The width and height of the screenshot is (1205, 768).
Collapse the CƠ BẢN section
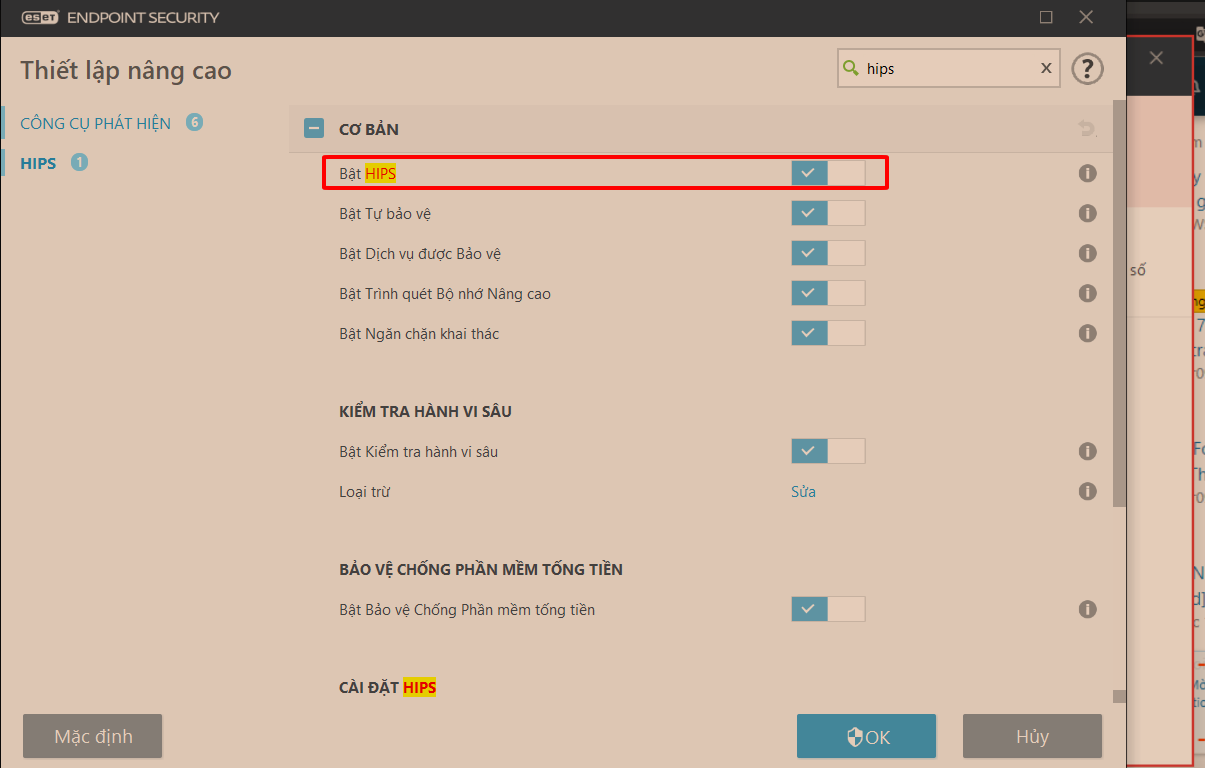[x=314, y=128]
